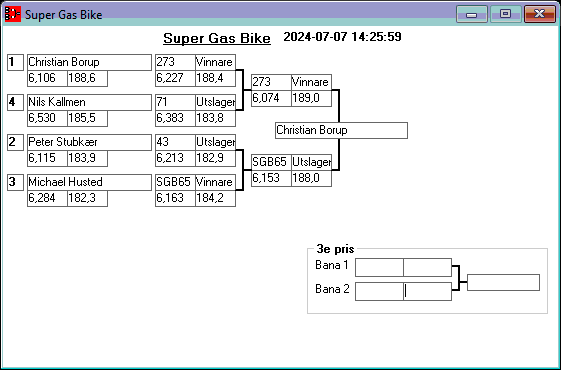Click the 184,2 speed cell for Husted
Screen dimensions: 561x370
[x=215, y=198]
